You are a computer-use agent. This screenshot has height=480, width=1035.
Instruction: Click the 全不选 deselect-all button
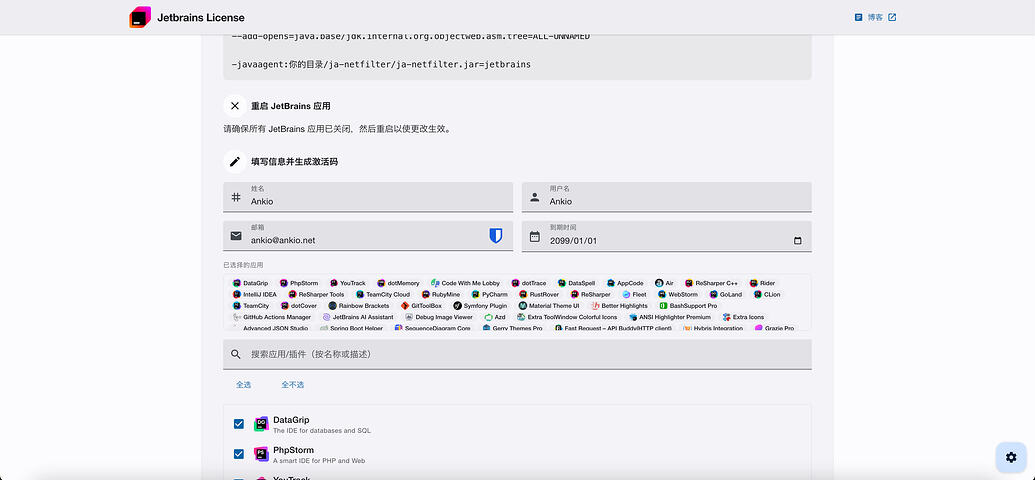(x=292, y=384)
